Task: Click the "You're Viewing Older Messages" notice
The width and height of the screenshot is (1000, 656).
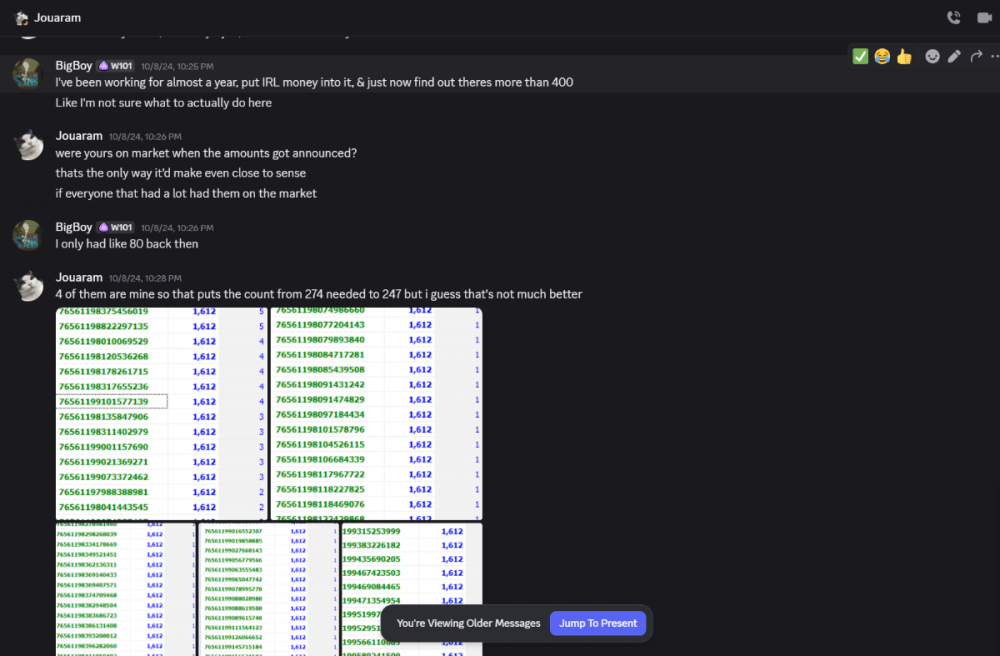Action: [x=468, y=623]
